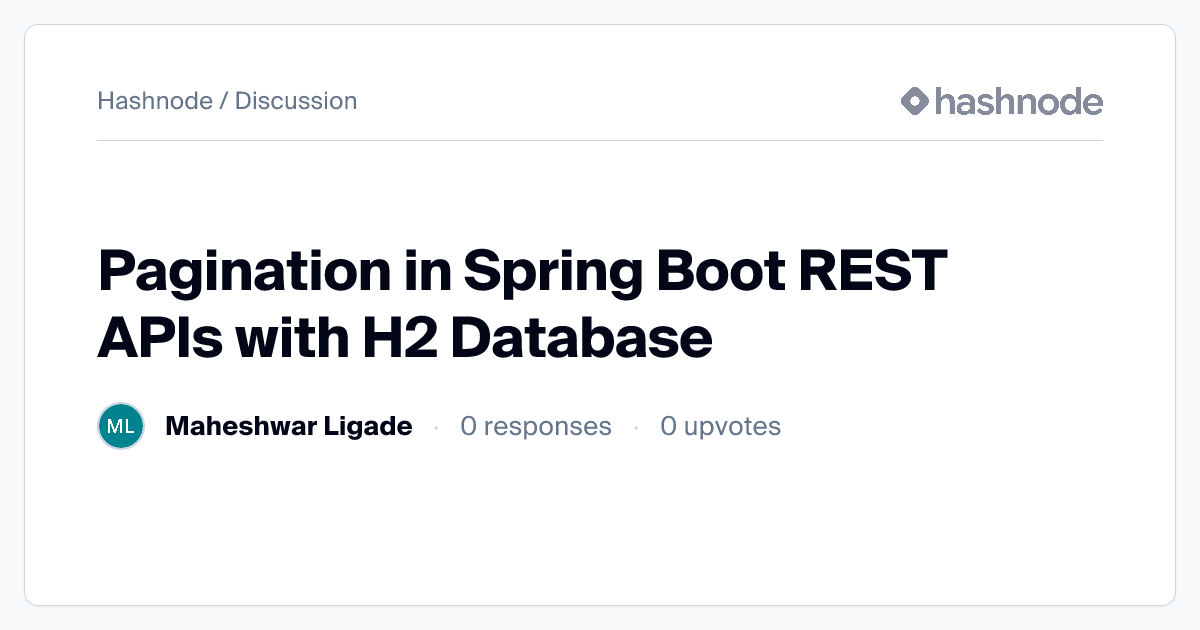The image size is (1200, 630).
Task: Click the slash separator in breadcrumb
Action: click(x=224, y=101)
